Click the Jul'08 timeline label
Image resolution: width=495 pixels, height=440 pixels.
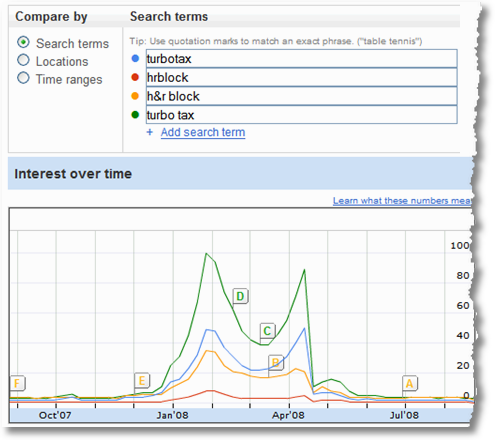click(404, 415)
